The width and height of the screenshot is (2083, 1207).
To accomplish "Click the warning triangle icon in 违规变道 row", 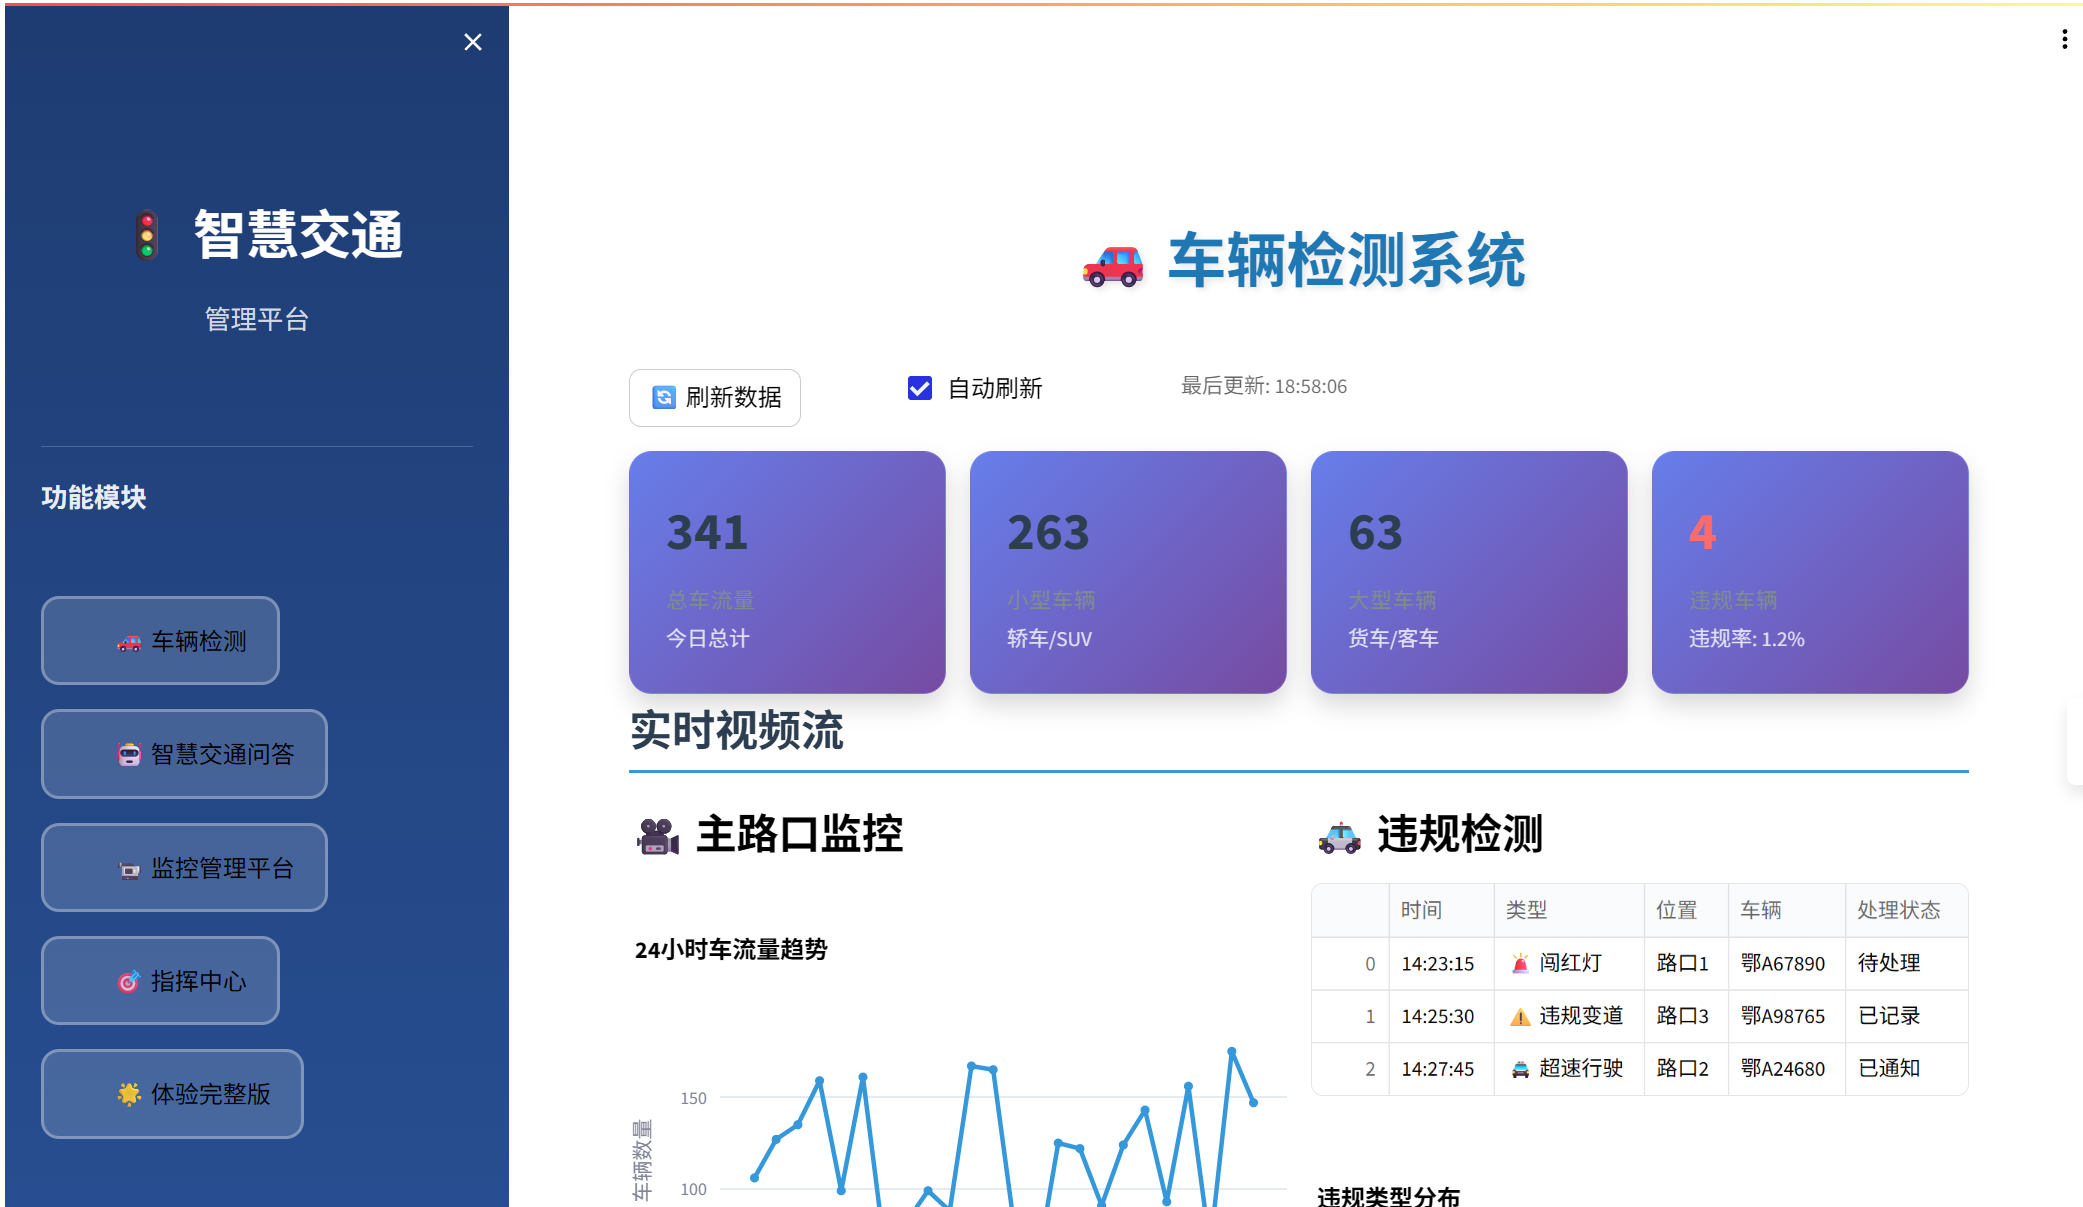I will click(1520, 1017).
